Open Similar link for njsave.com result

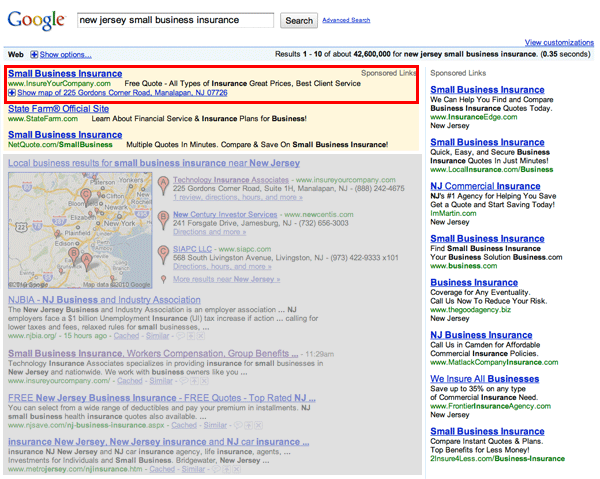click(215, 425)
